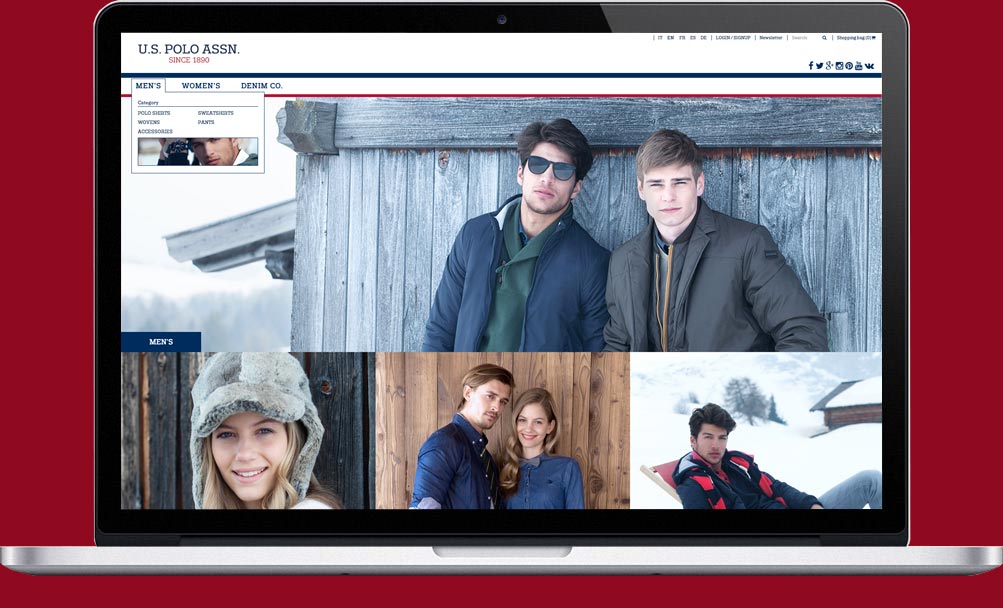Screen dimensions: 1003x608
Task: Switch site language to EN
Action: click(670, 38)
